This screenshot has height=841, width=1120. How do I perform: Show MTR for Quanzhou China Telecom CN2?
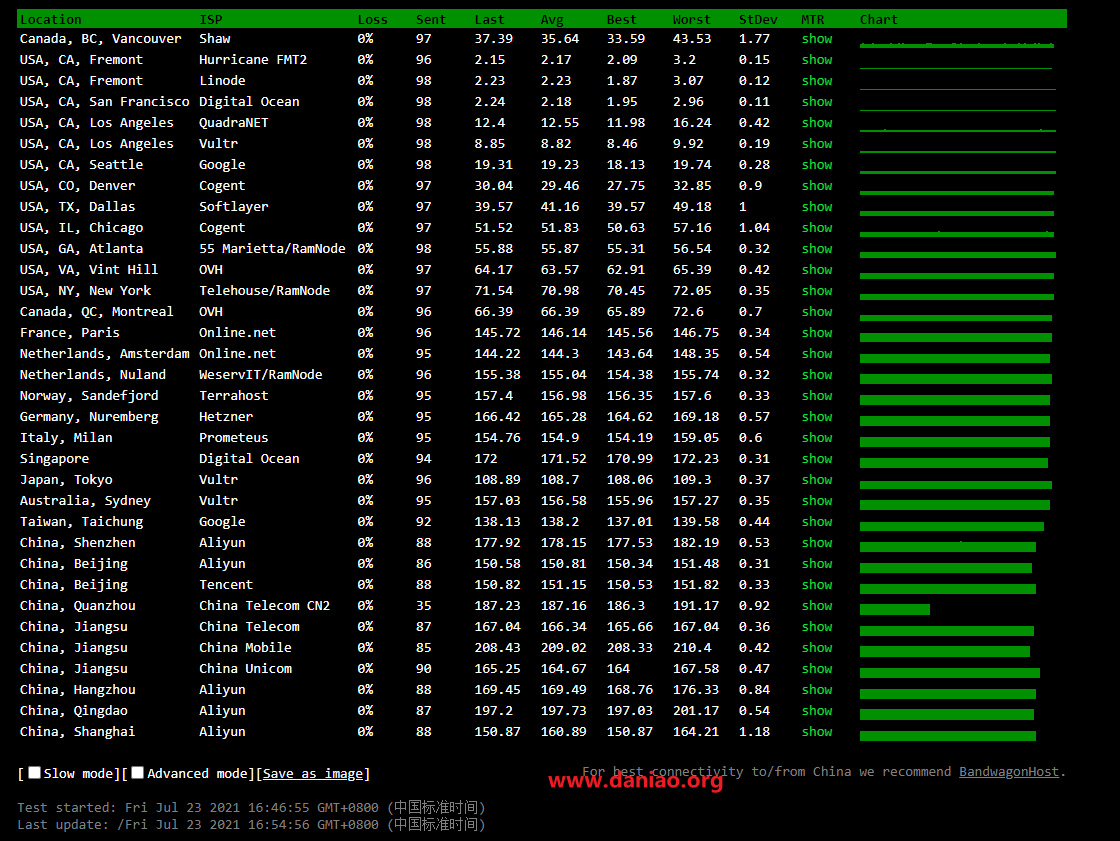816,606
